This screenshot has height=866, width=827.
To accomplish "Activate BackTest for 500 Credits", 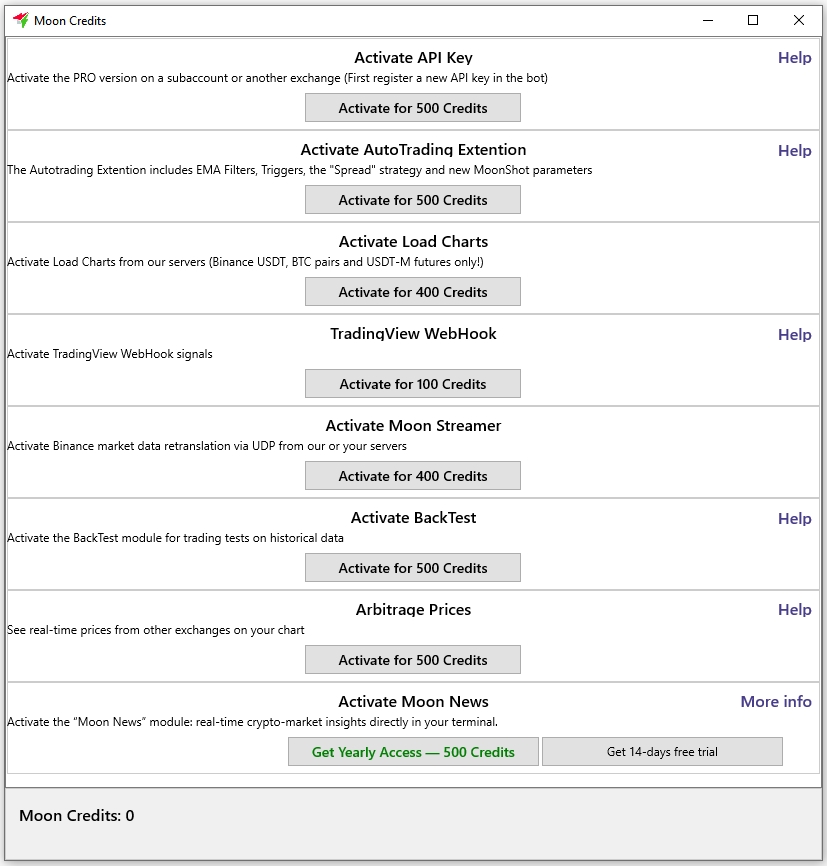I will coord(413,568).
